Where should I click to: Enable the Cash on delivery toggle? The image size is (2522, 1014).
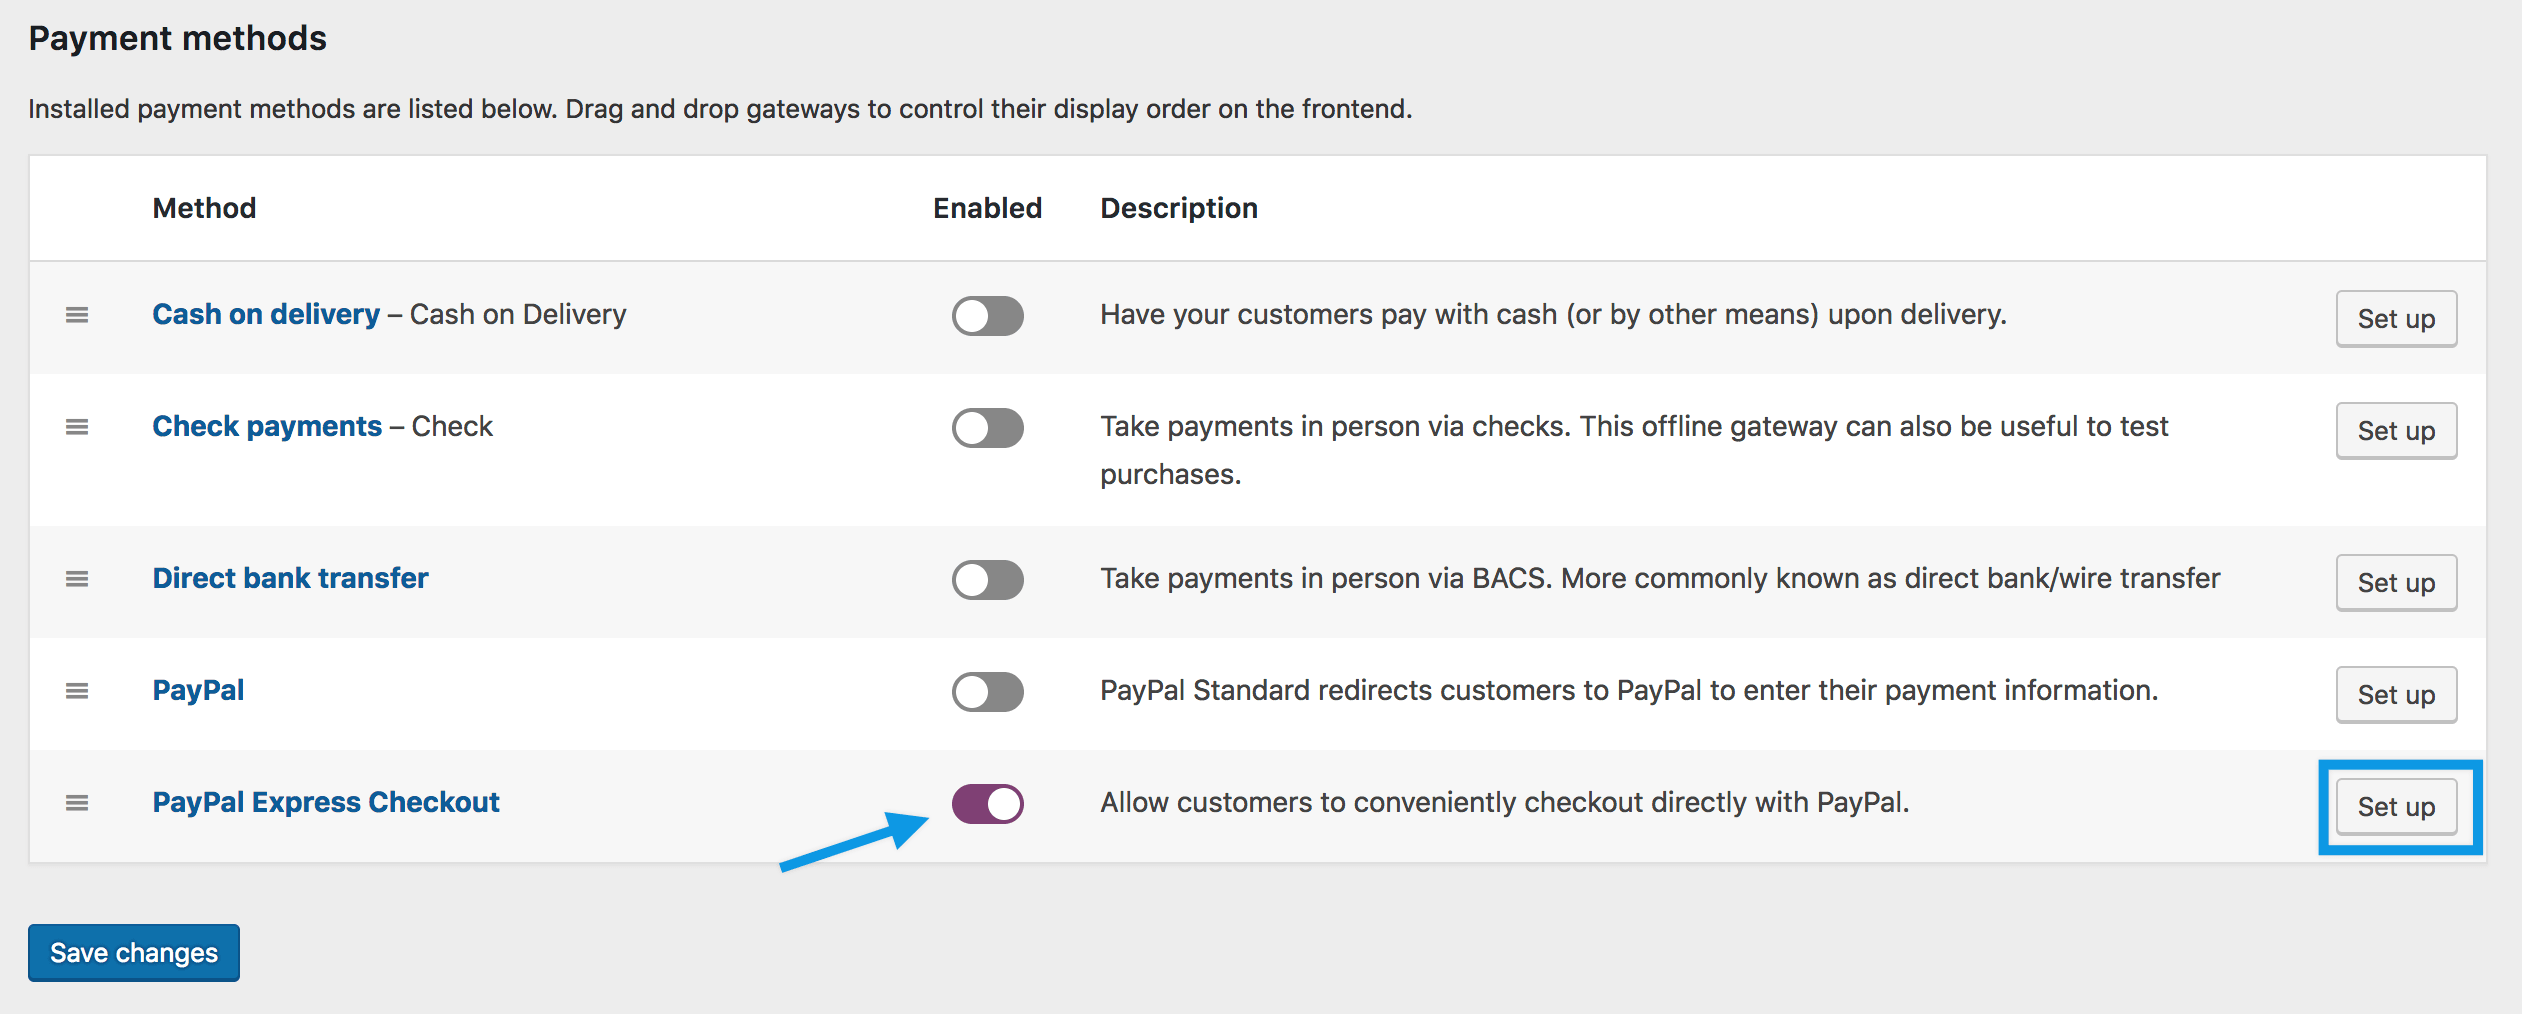click(x=987, y=316)
